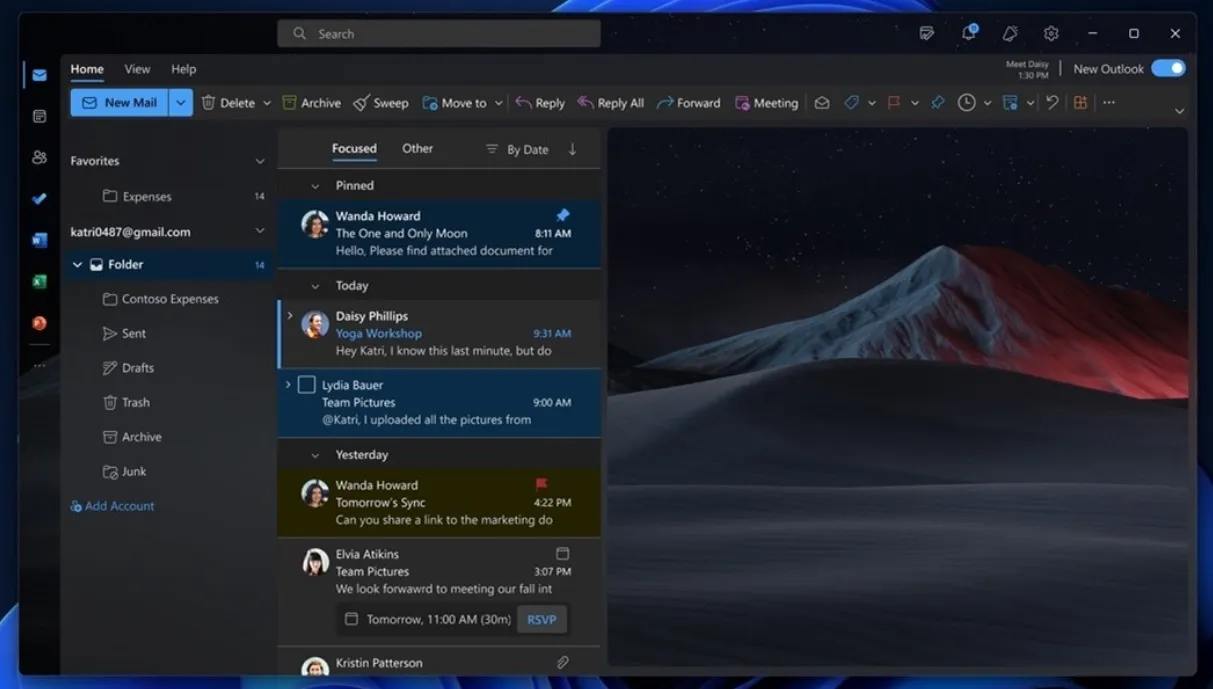Screen dimensions: 1213x689
Task: Toggle the New Outlook switch
Action: coord(1167,69)
